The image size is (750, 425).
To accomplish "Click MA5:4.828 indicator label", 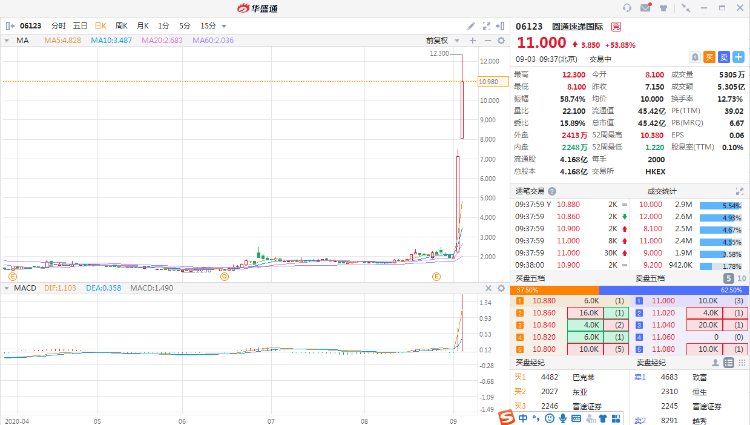I will pos(63,41).
